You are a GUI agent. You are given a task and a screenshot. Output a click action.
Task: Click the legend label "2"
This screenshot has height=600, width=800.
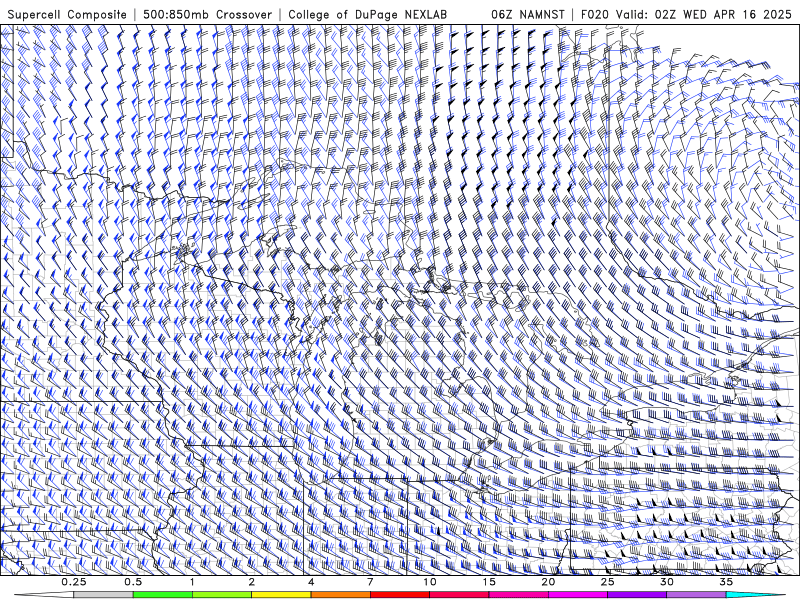(252, 582)
